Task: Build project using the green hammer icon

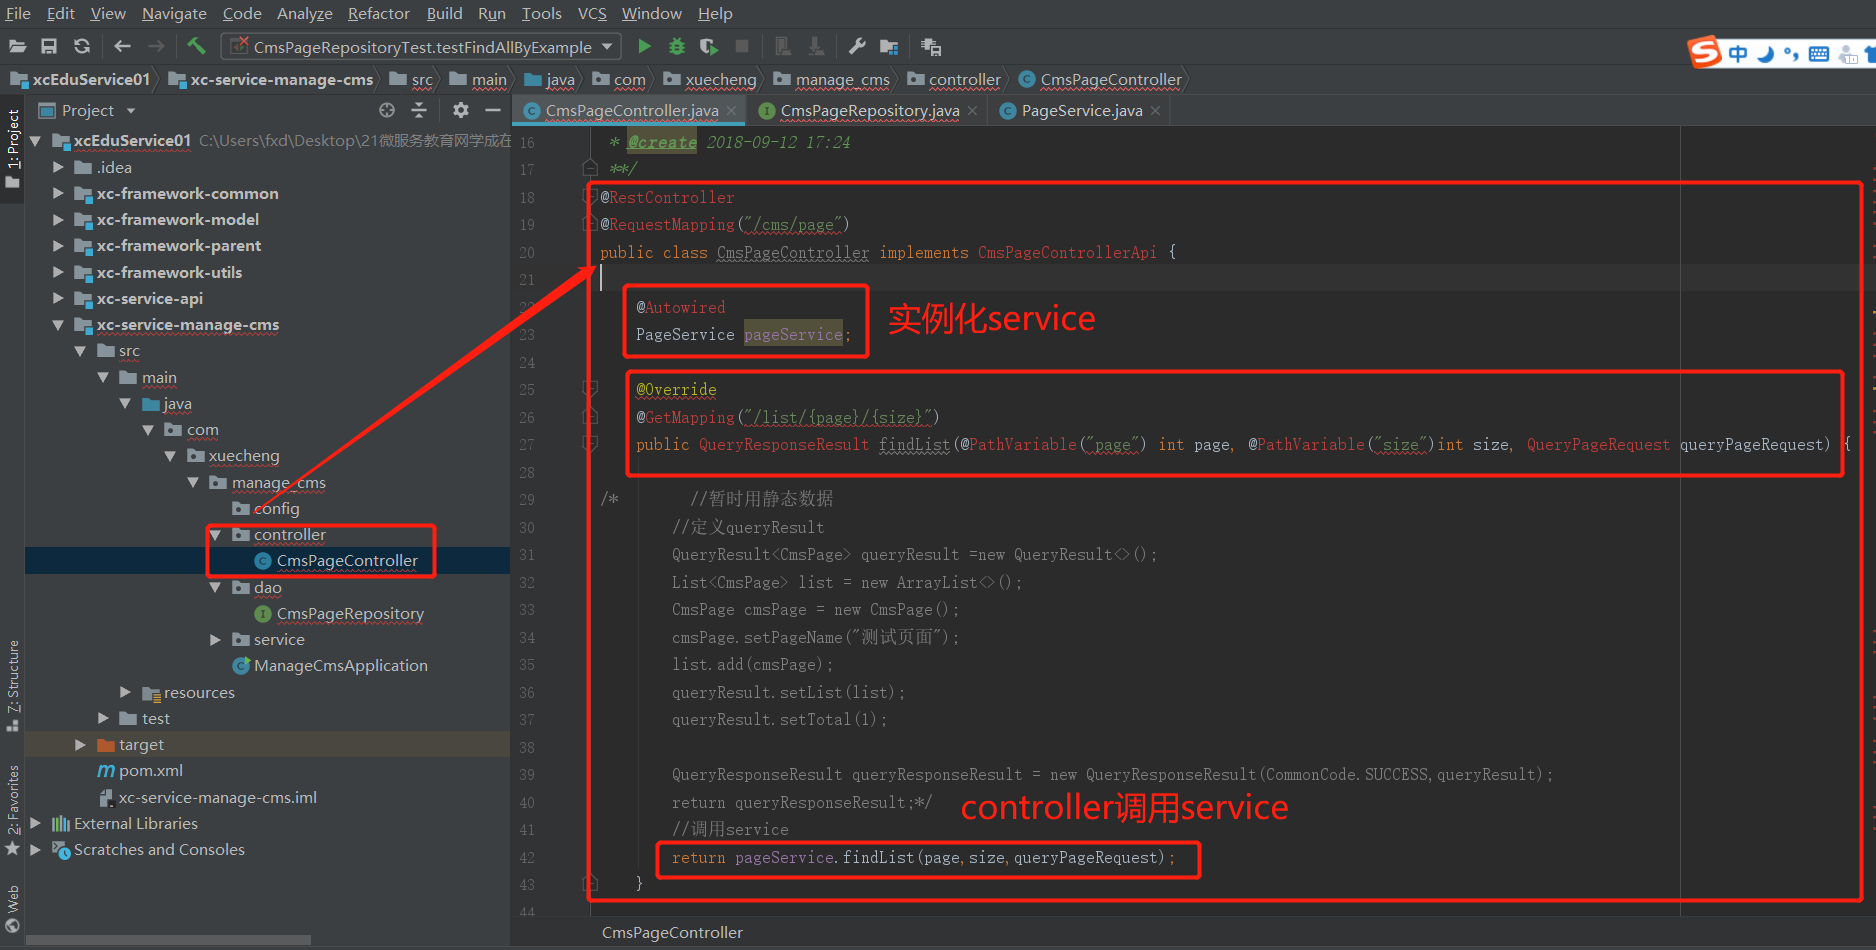Action: [196, 46]
